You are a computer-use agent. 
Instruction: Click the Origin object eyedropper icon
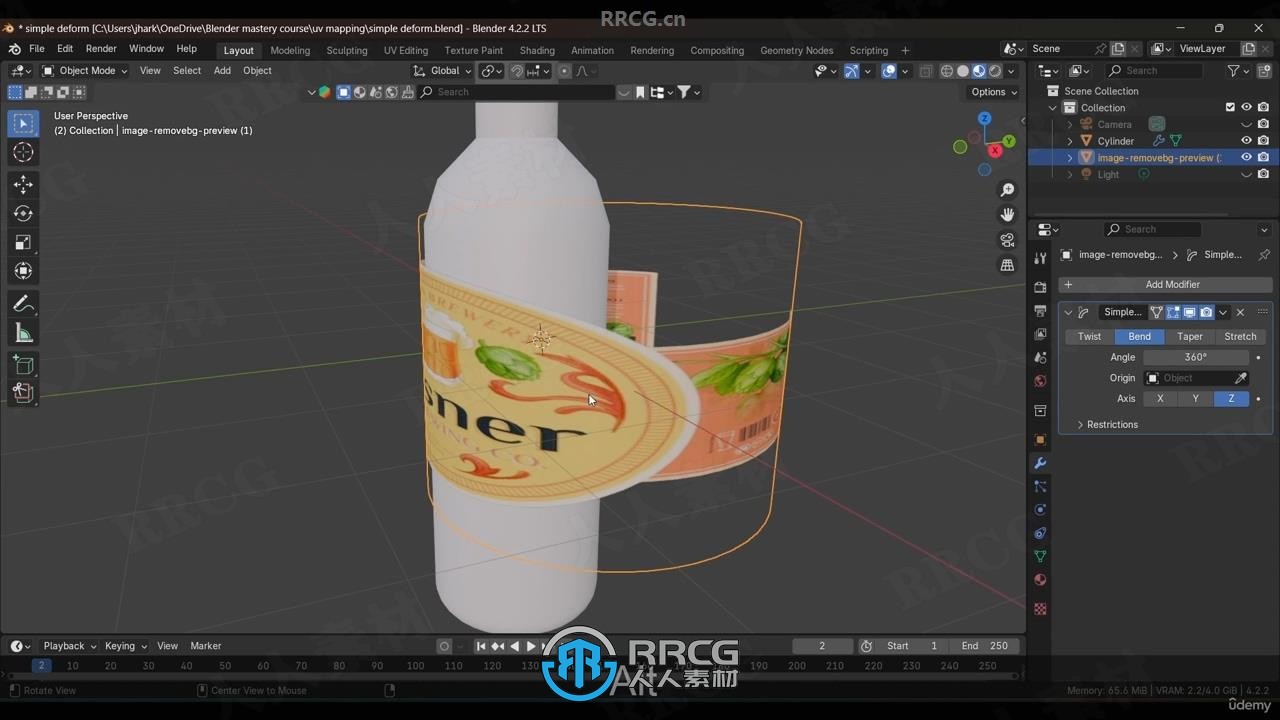(x=1241, y=378)
